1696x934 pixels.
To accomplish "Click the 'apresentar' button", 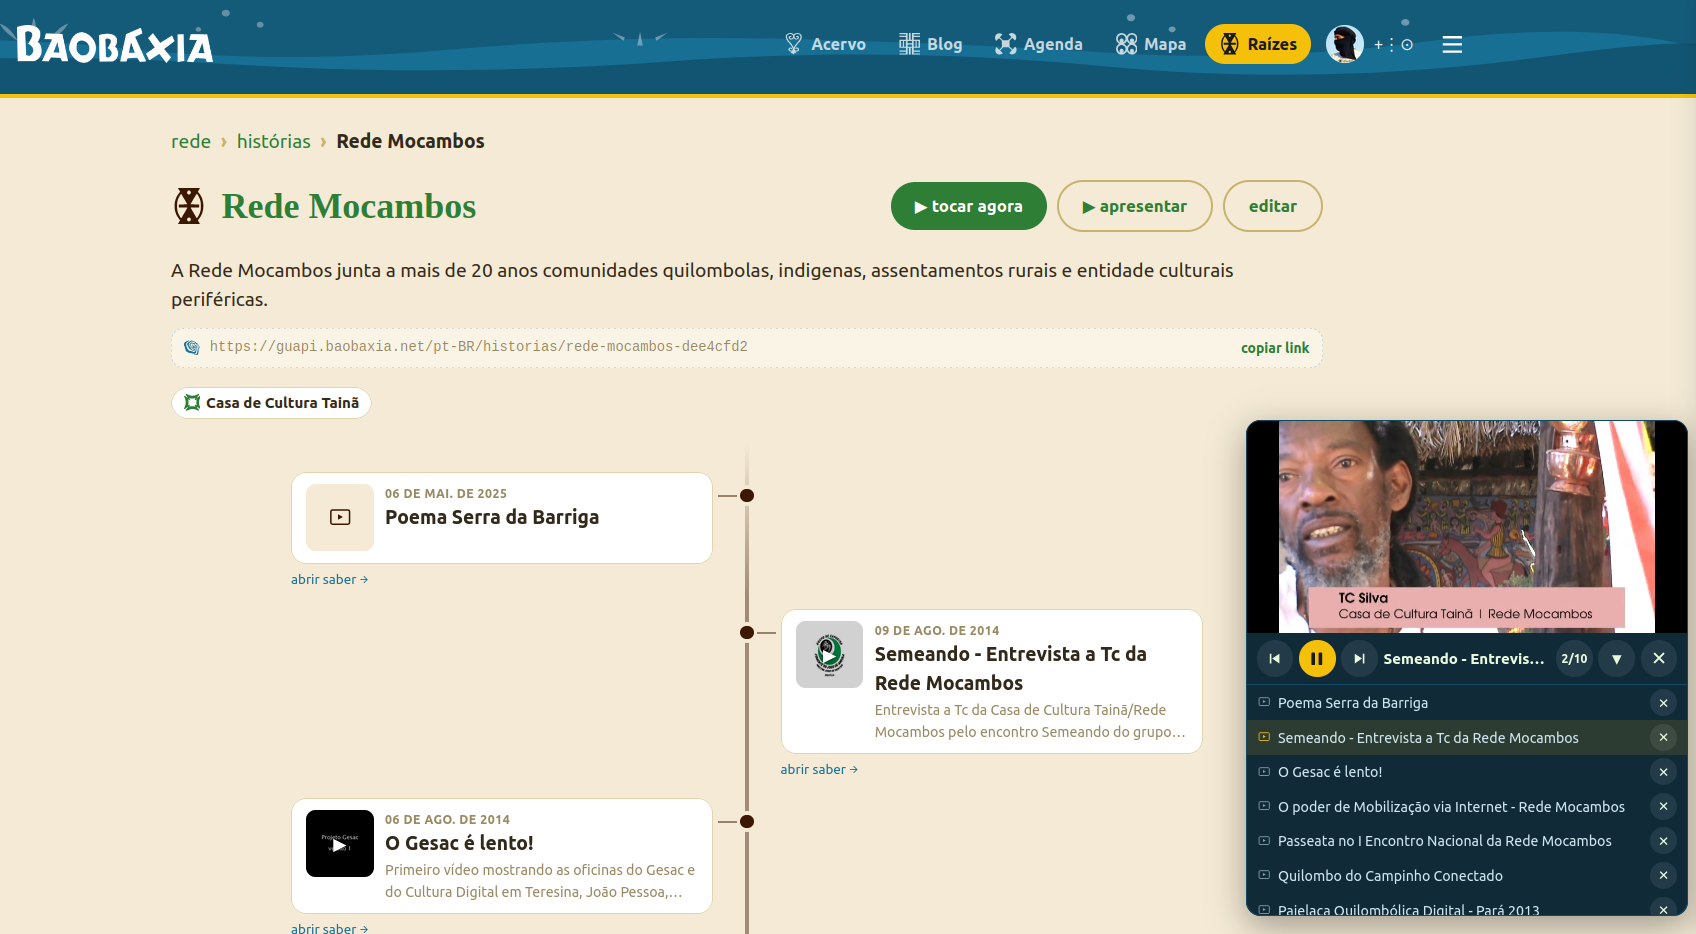I will (1135, 206).
